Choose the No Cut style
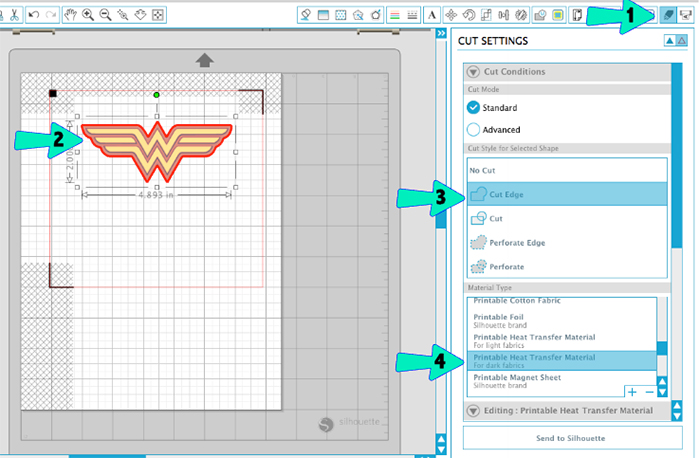The image size is (700, 458). (567, 170)
